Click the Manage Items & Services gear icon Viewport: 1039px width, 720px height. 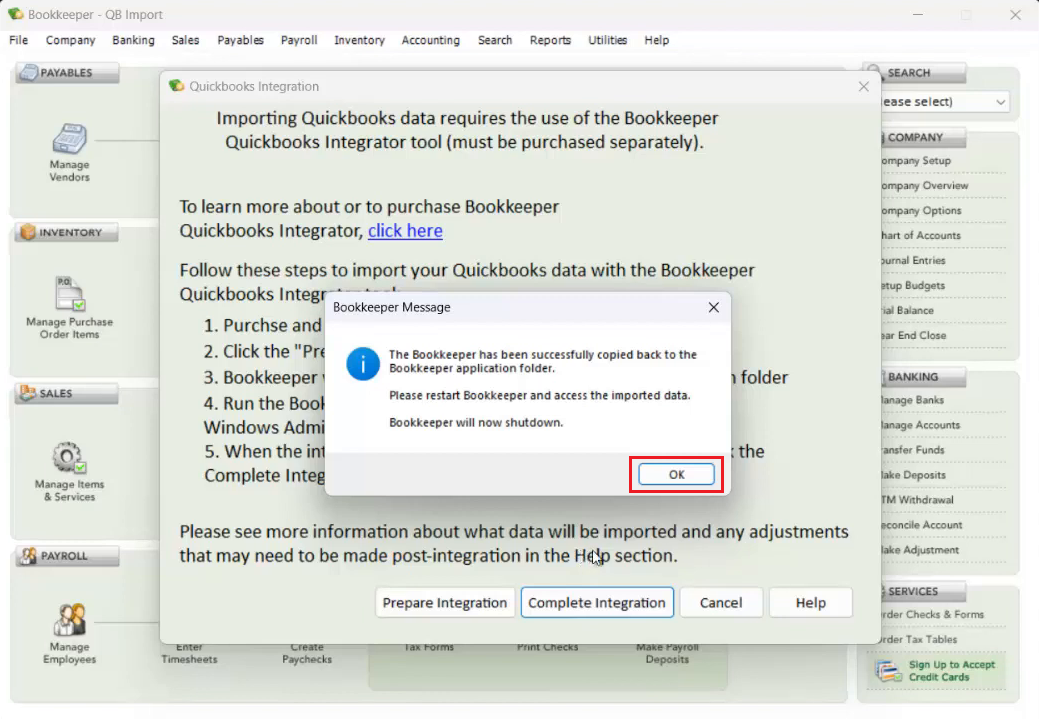click(69, 458)
